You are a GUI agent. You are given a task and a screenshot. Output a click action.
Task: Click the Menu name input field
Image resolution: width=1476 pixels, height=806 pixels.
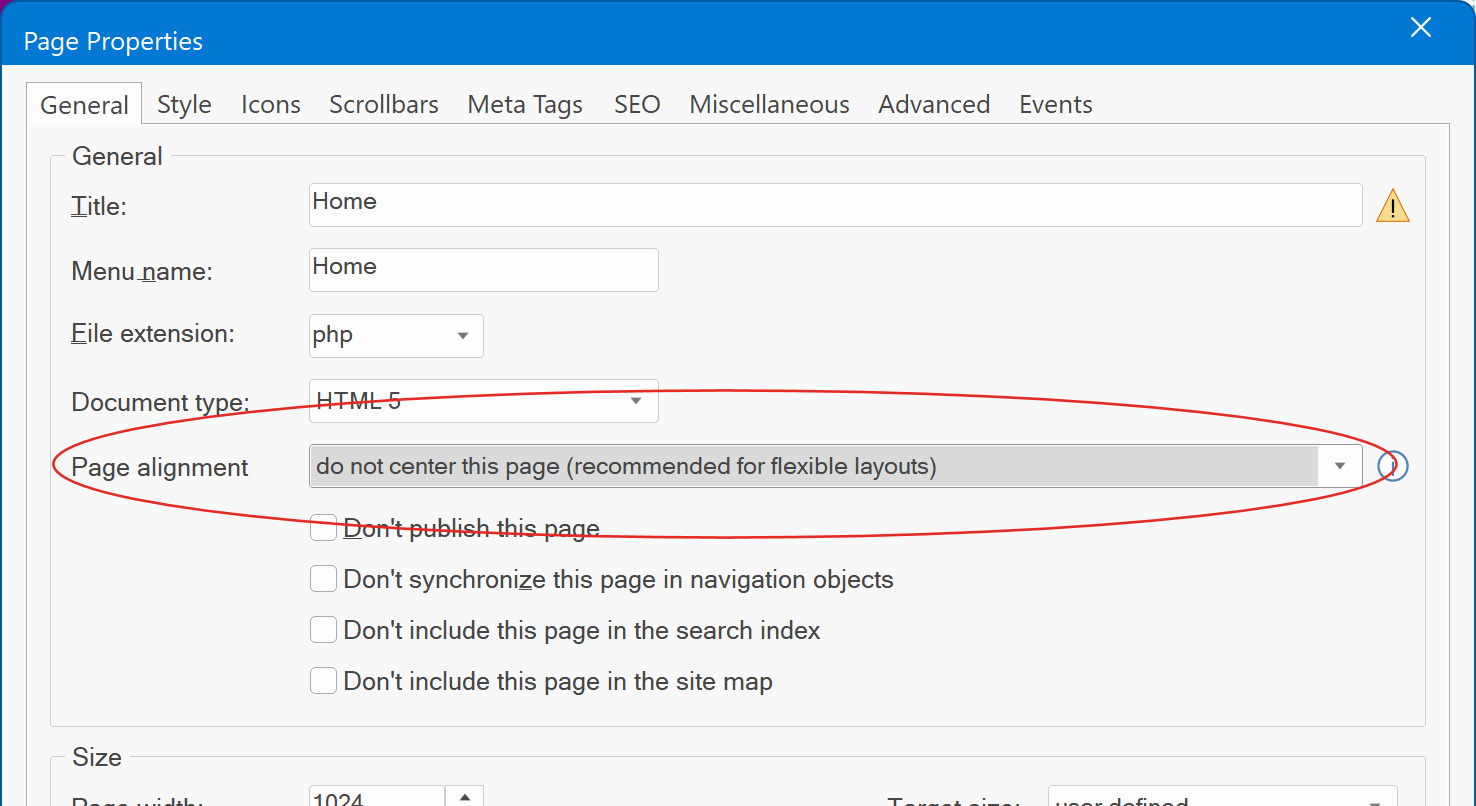click(x=483, y=270)
